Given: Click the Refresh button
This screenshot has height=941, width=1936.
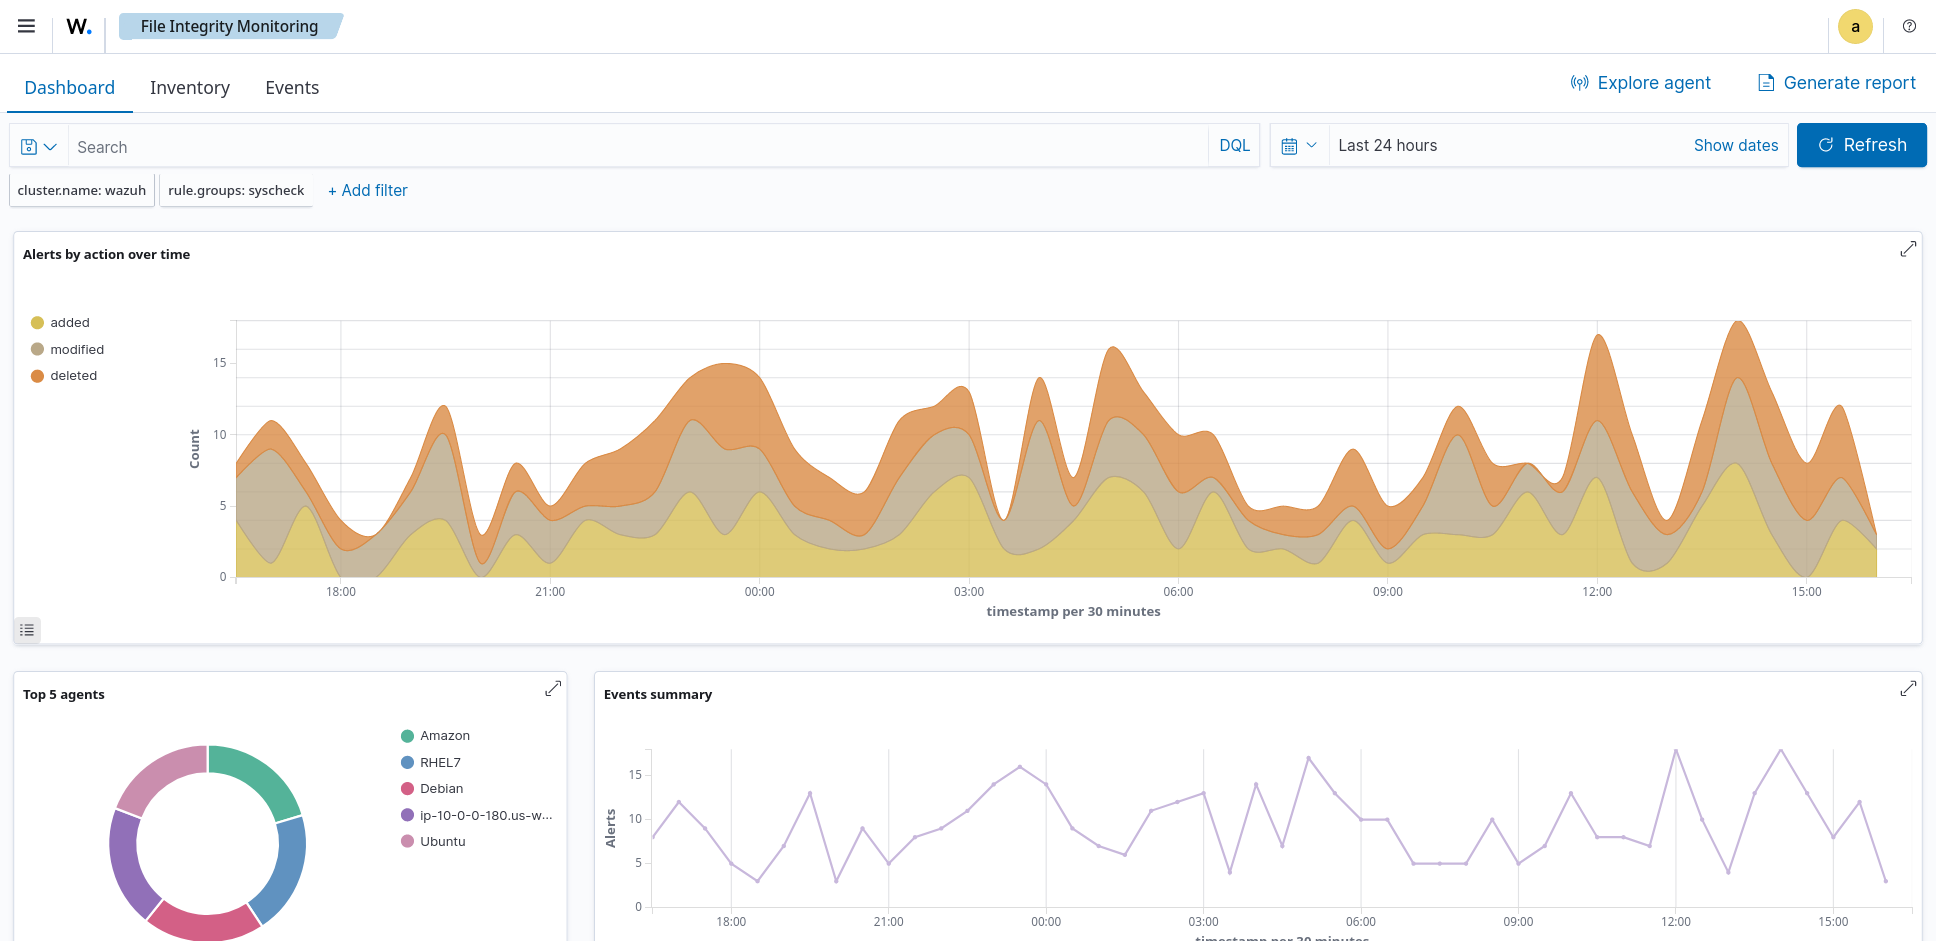Looking at the screenshot, I should tap(1861, 145).
